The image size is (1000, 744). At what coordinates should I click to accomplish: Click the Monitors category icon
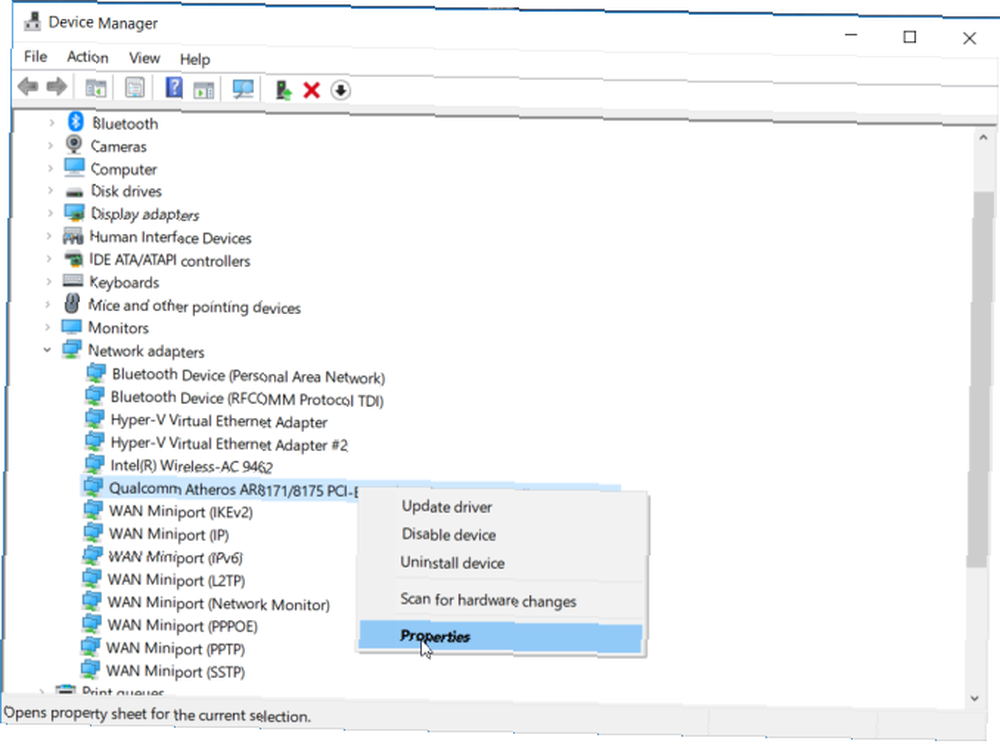71,326
